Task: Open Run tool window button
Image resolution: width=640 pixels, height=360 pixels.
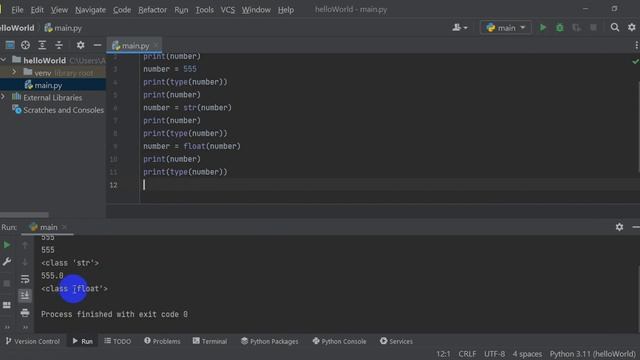Action: tap(82, 341)
